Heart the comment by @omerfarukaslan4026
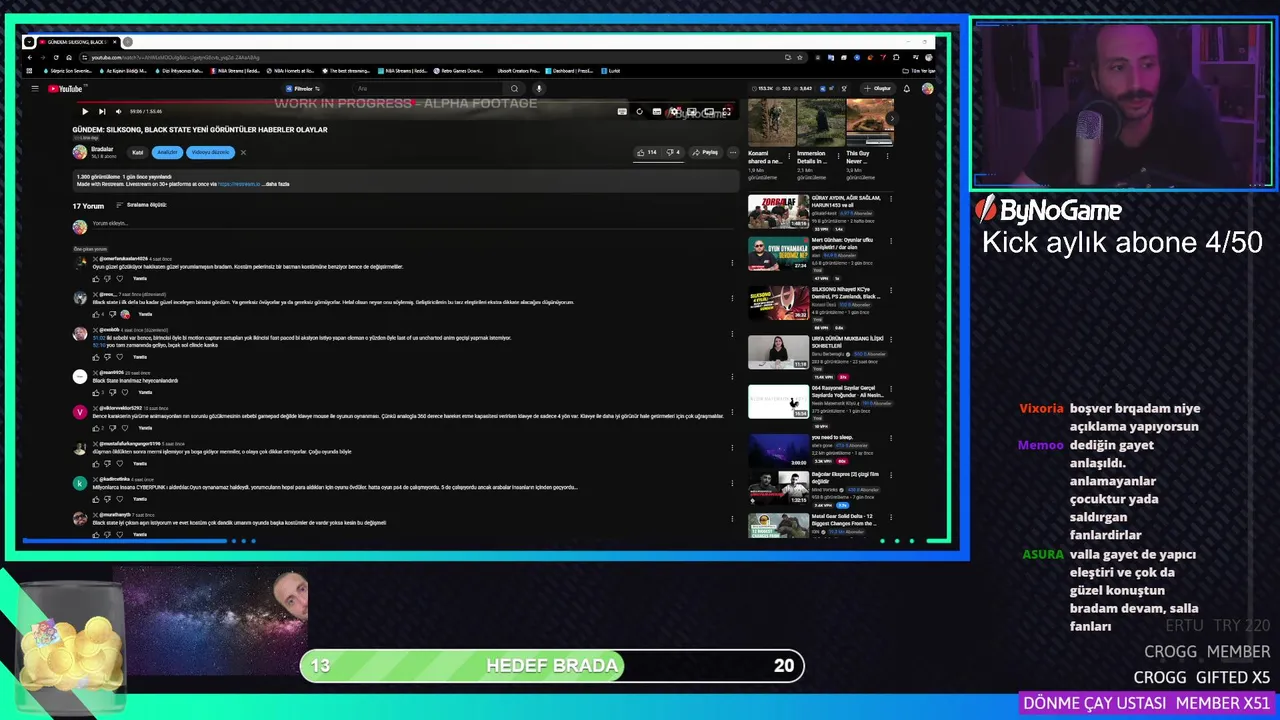Viewport: 1280px width, 720px height. [120, 278]
